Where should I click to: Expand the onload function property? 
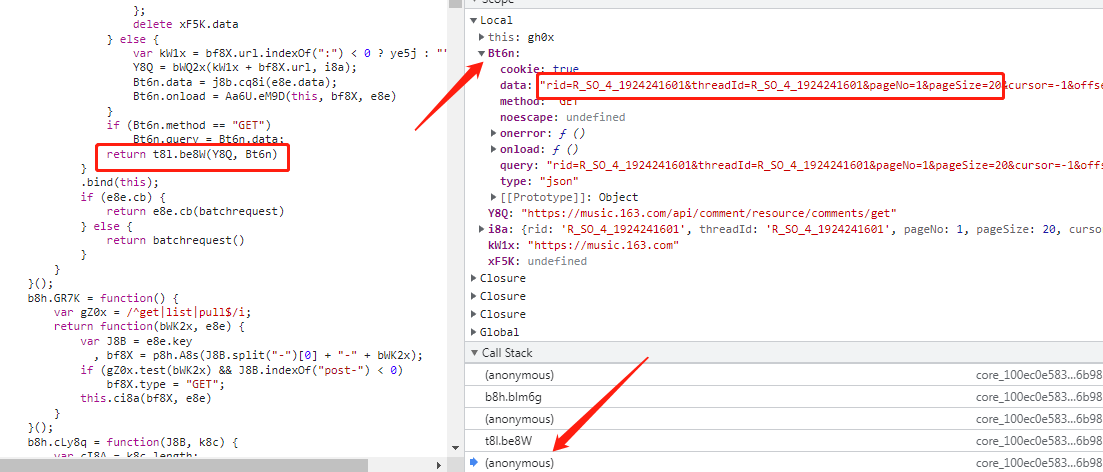(494, 149)
